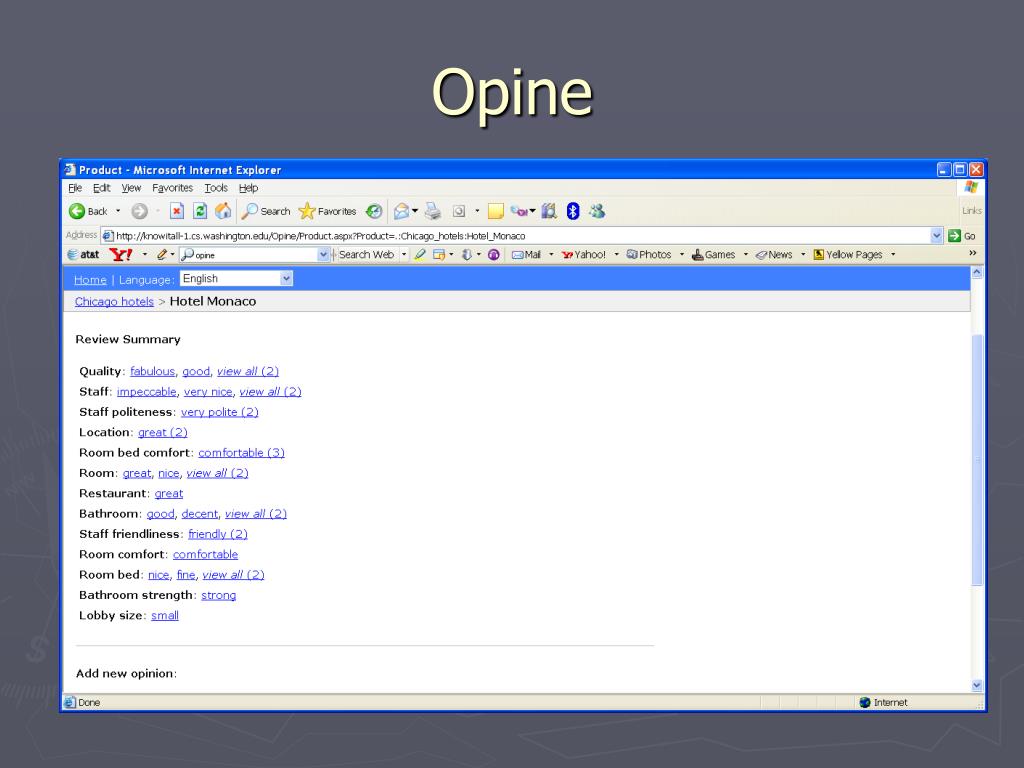Click the Refresh page icon
Screen dimensions: 1024x768
coord(200,211)
